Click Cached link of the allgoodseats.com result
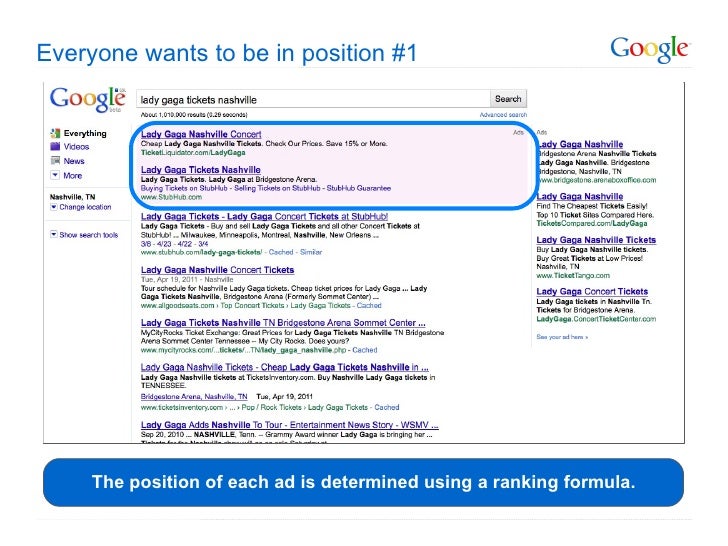The width and height of the screenshot is (728, 546). [369, 306]
